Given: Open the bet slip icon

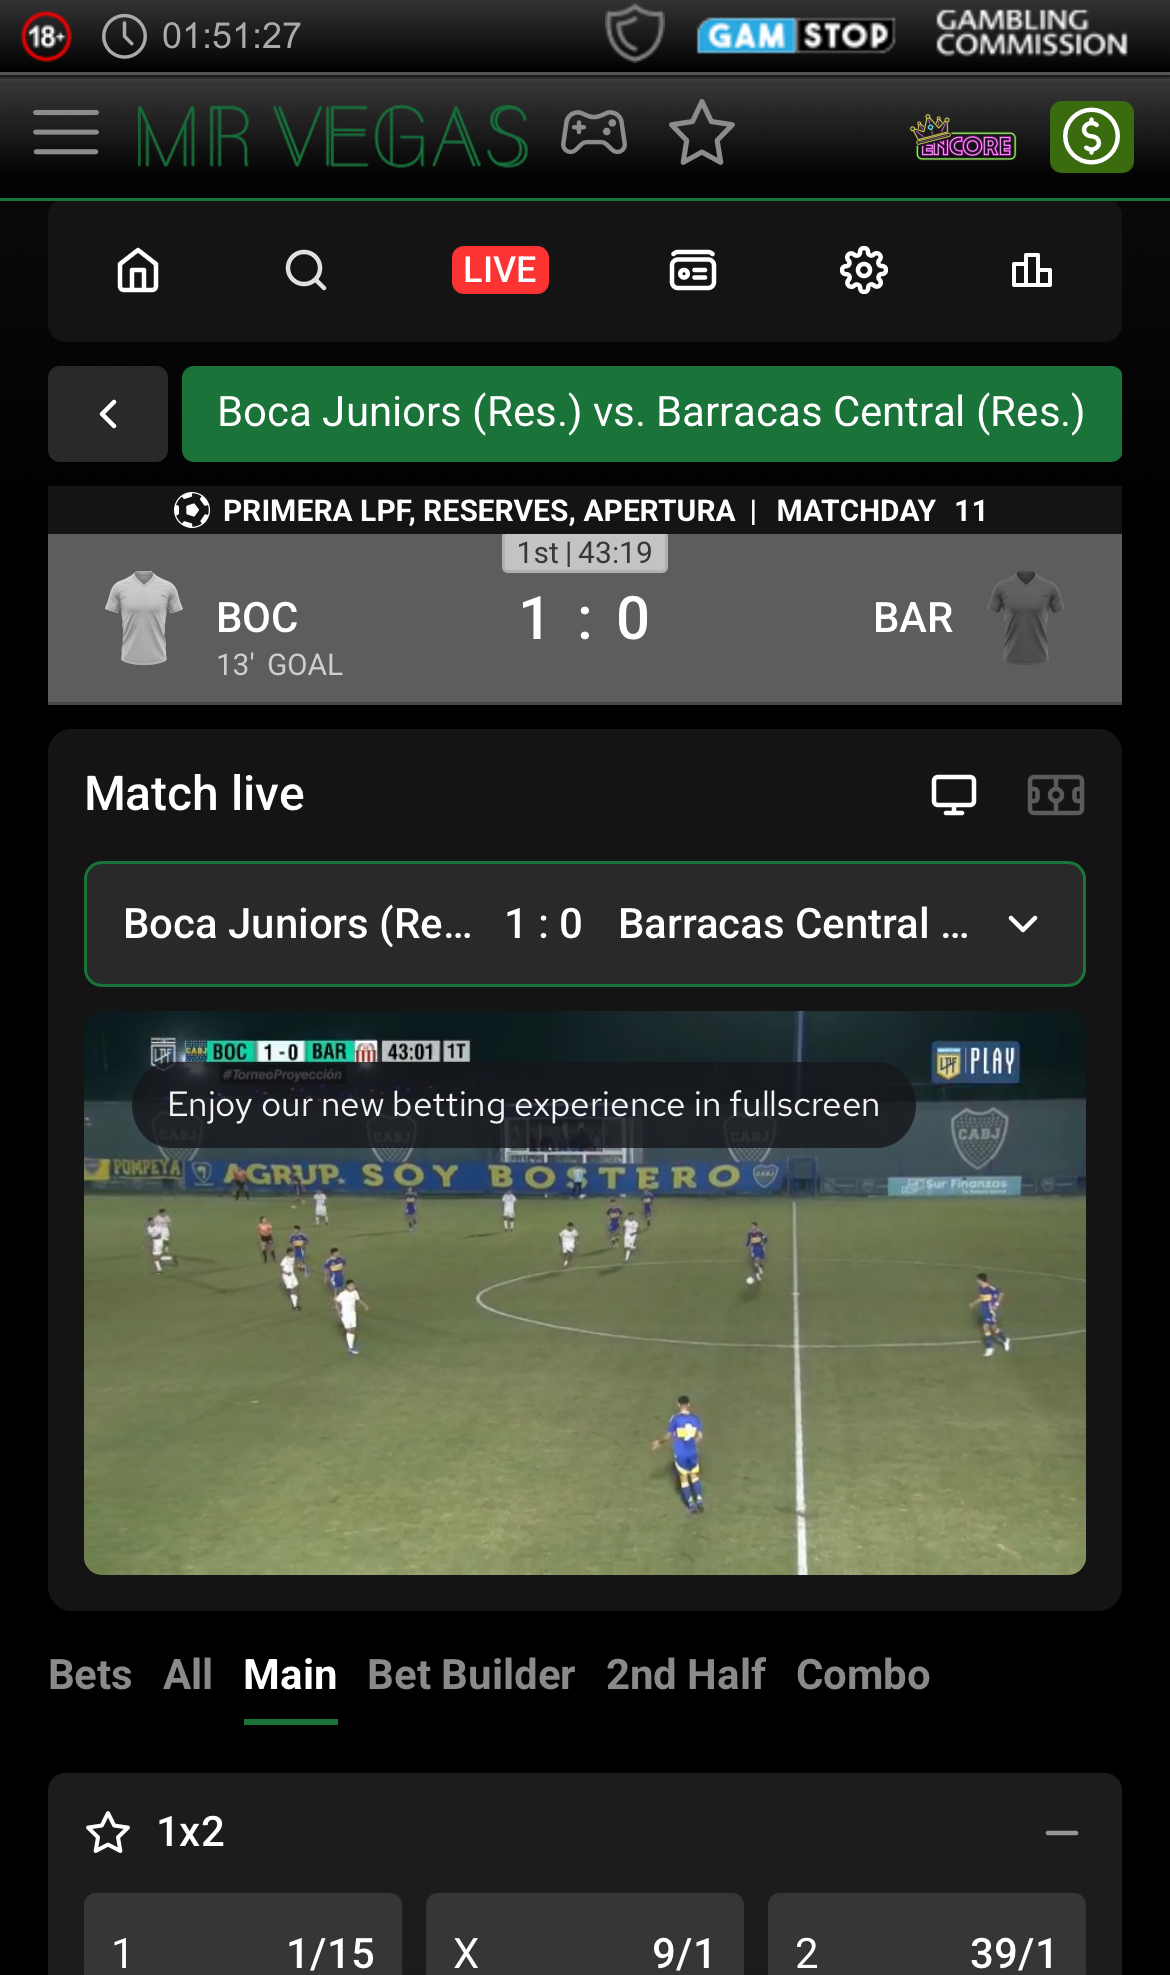Looking at the screenshot, I should pyautogui.click(x=693, y=270).
